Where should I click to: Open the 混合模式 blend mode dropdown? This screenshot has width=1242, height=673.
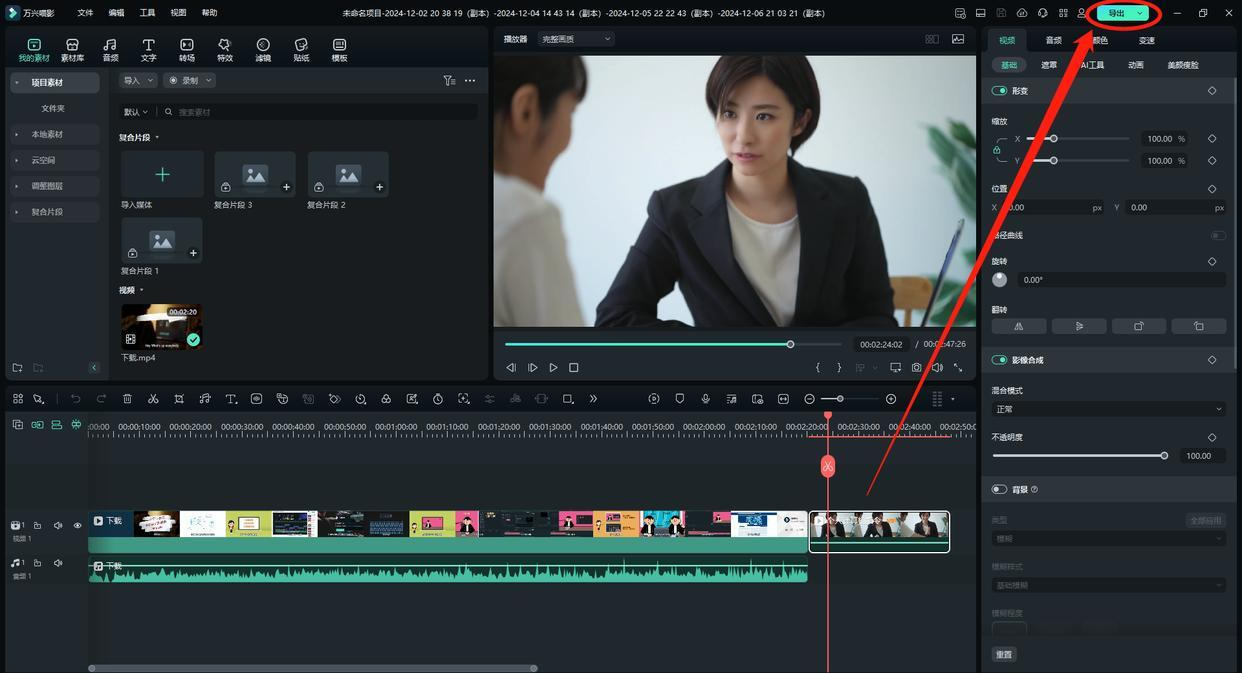[x=1107, y=409]
